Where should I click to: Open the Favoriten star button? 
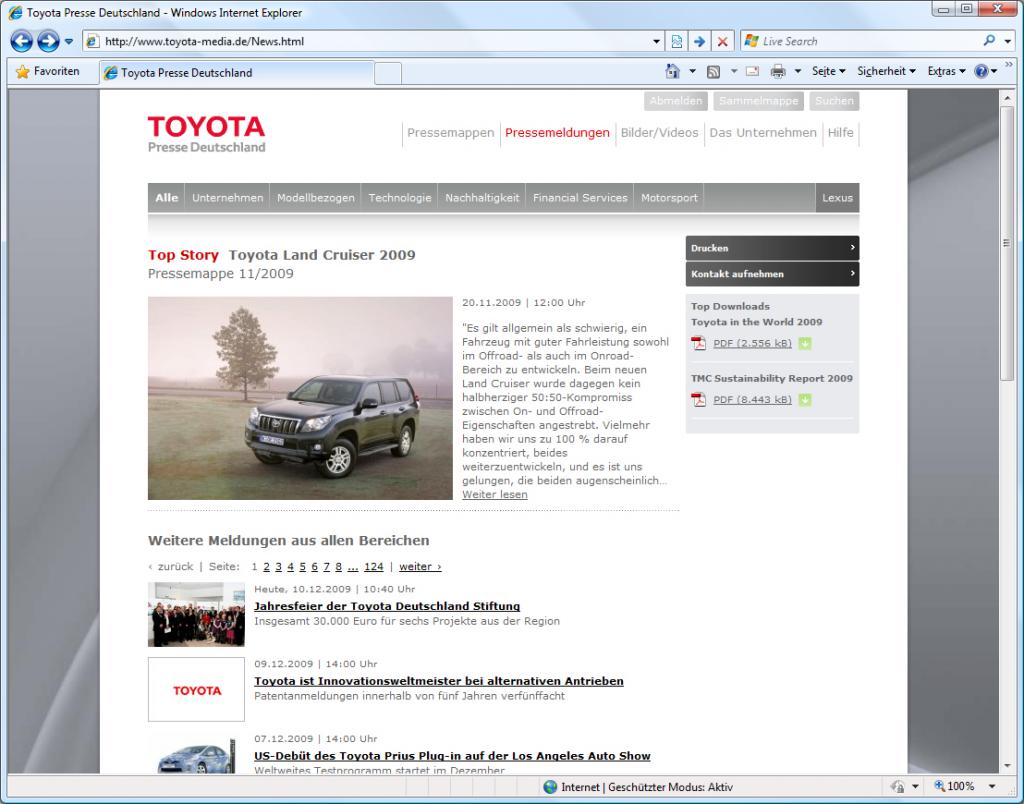pos(48,71)
